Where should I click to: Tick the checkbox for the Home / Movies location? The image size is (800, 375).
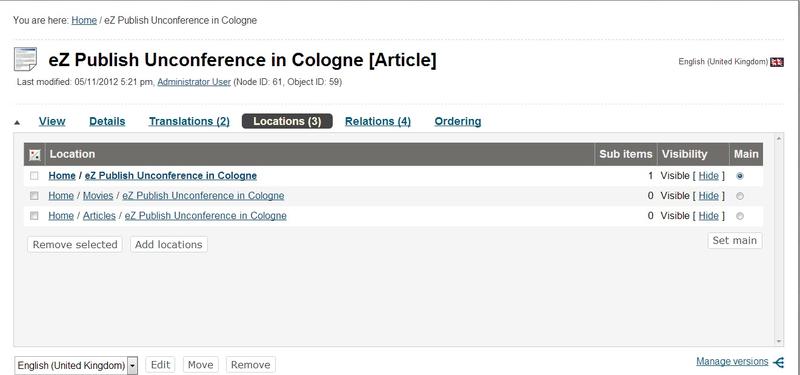(34, 195)
